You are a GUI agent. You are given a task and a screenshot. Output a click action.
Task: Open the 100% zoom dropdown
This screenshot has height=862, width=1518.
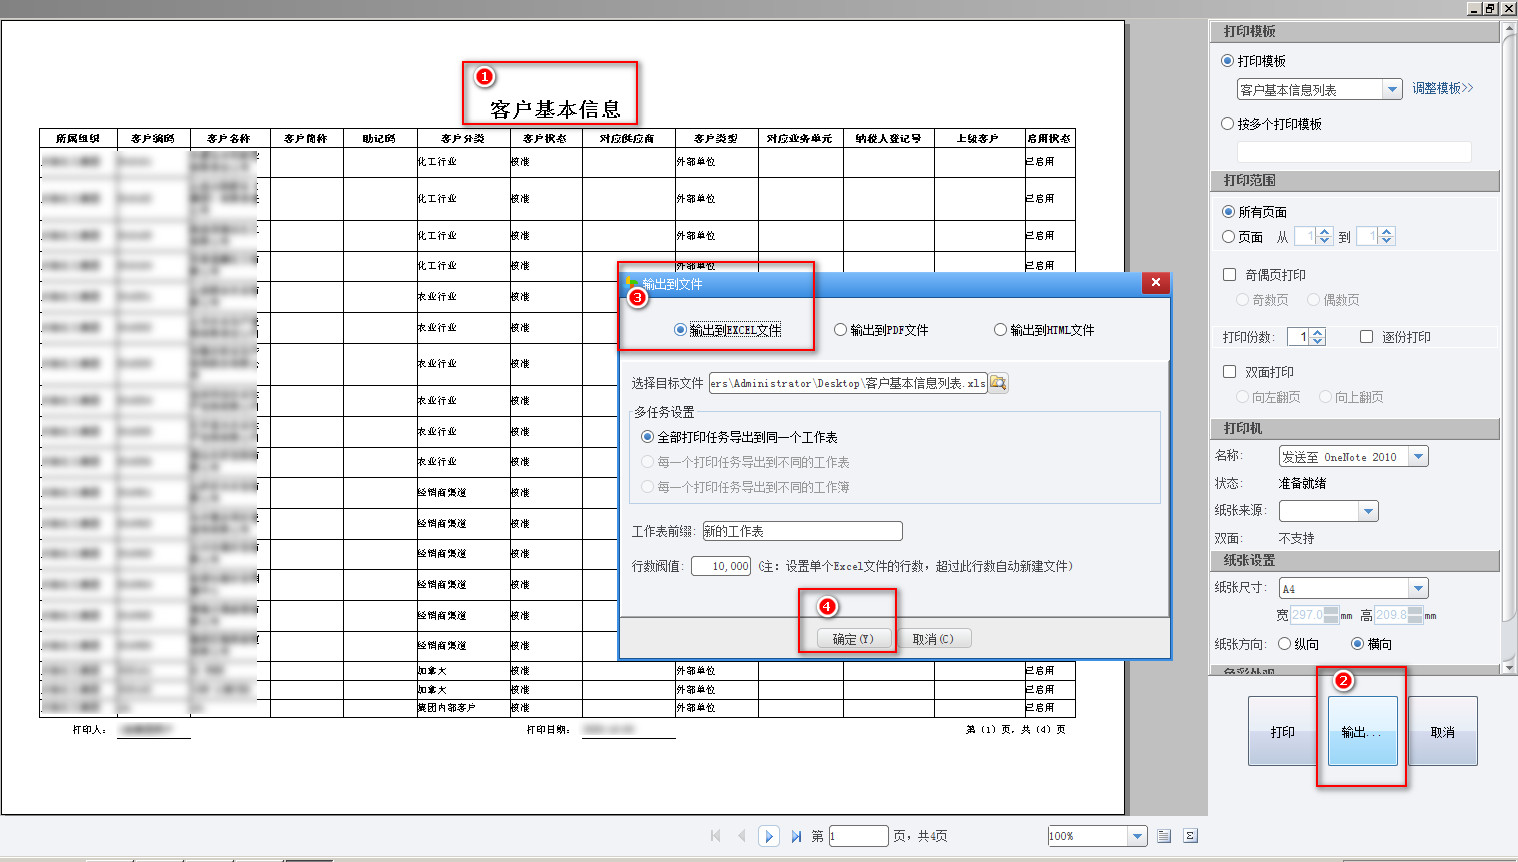pyautogui.click(x=1137, y=836)
